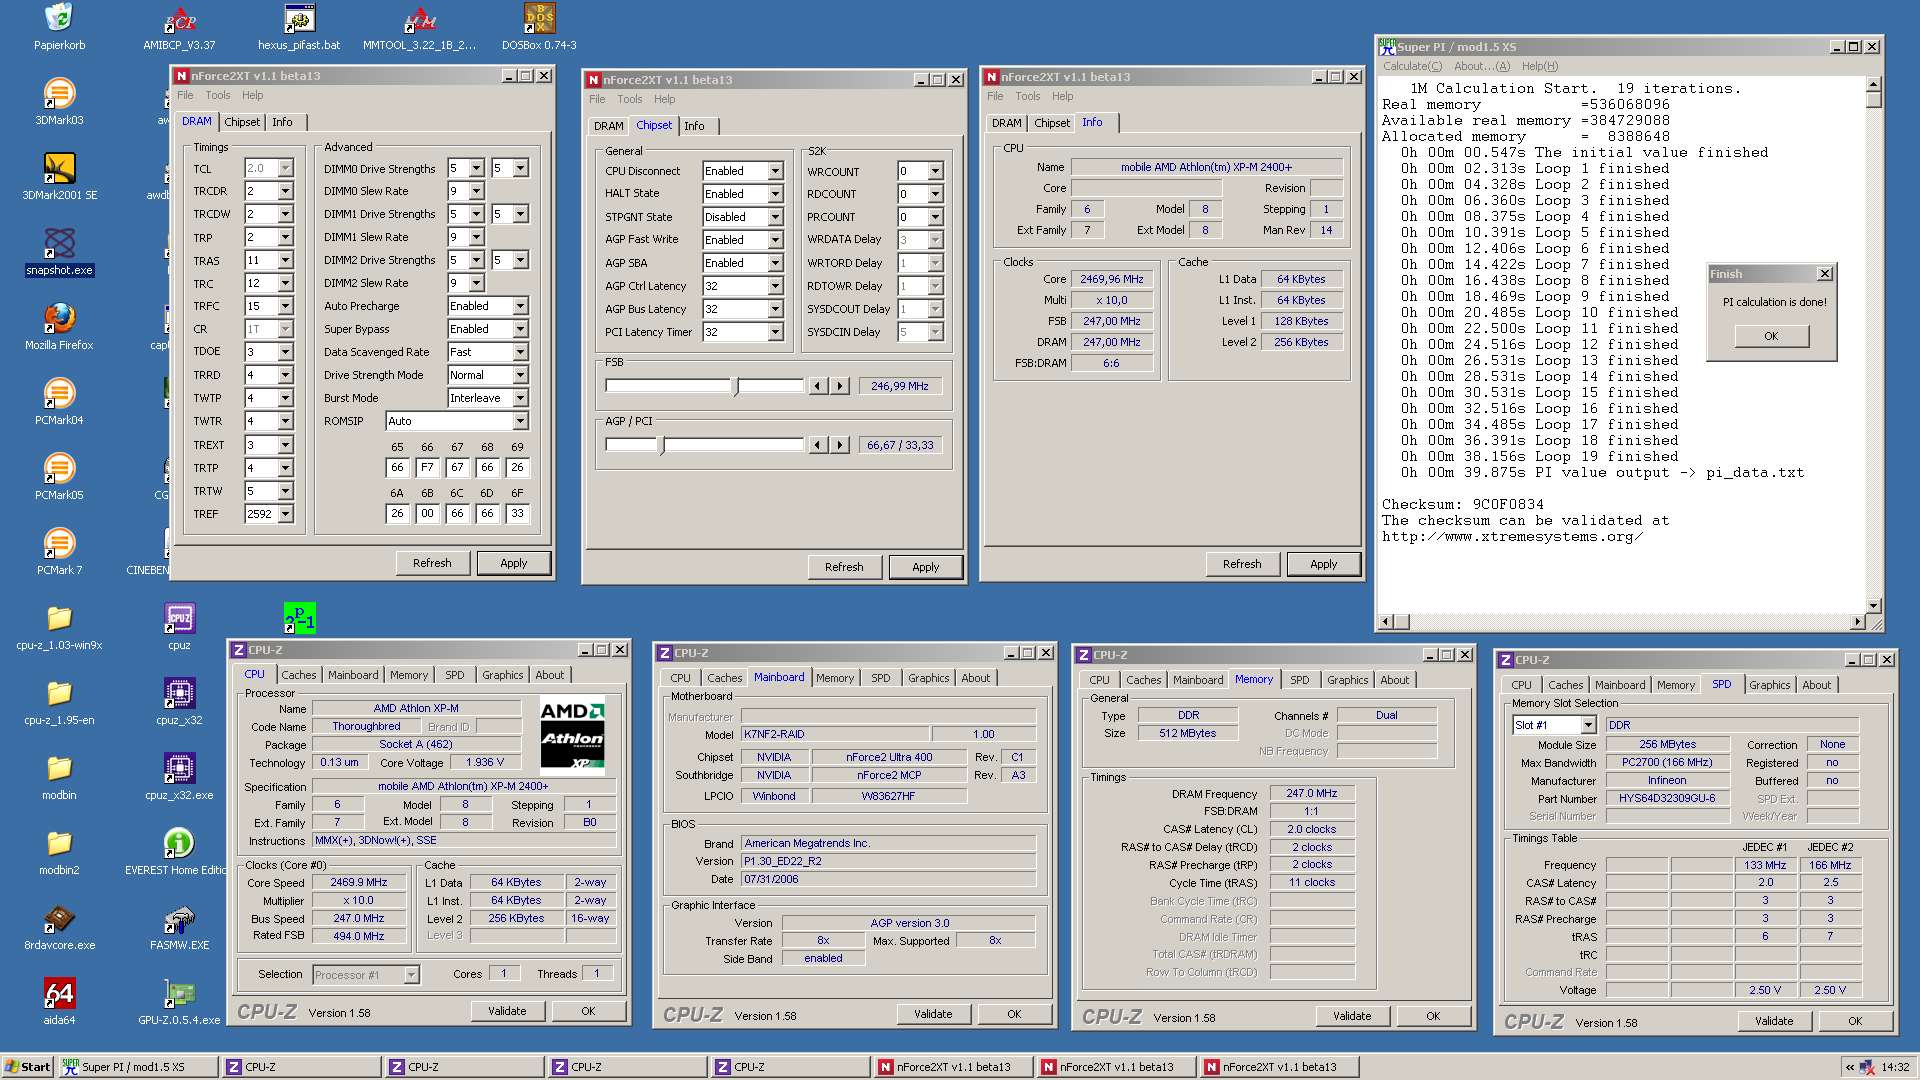This screenshot has width=1920, height=1080.
Task: Click Apply in the DRAM nForce2XT window
Action: tap(513, 563)
